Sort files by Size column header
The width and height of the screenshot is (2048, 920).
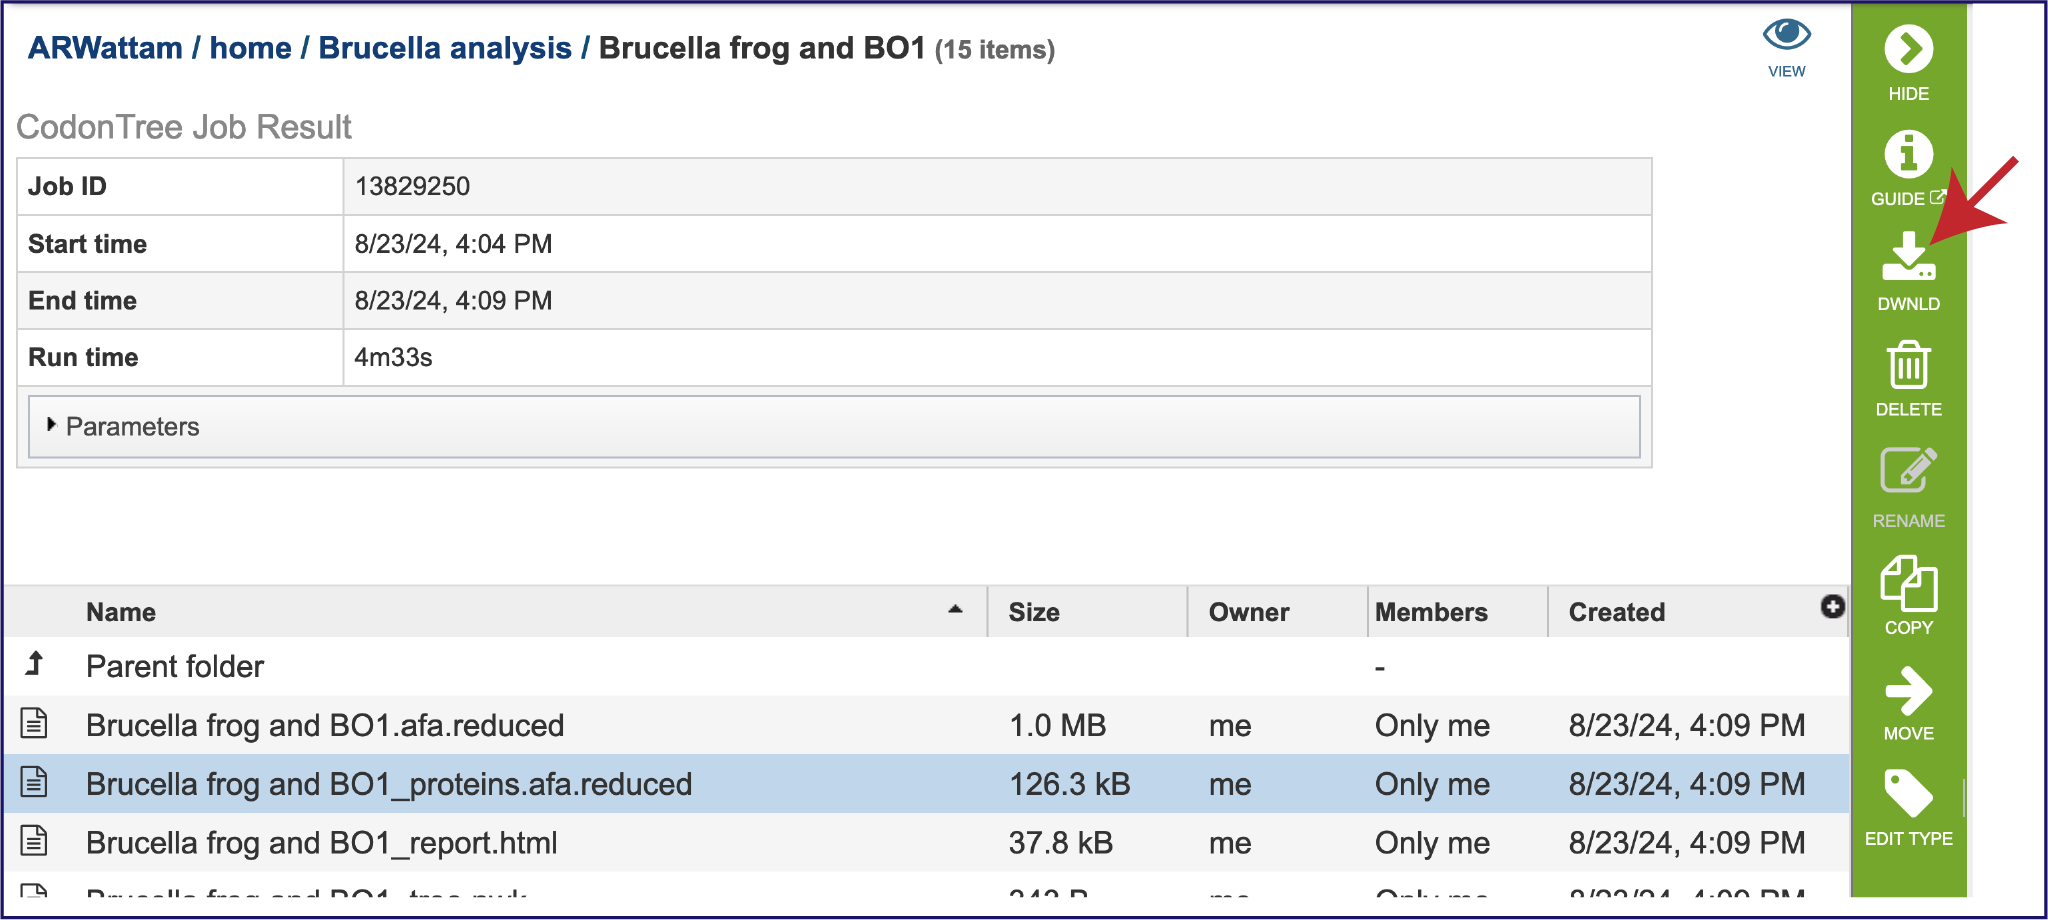(x=1034, y=612)
